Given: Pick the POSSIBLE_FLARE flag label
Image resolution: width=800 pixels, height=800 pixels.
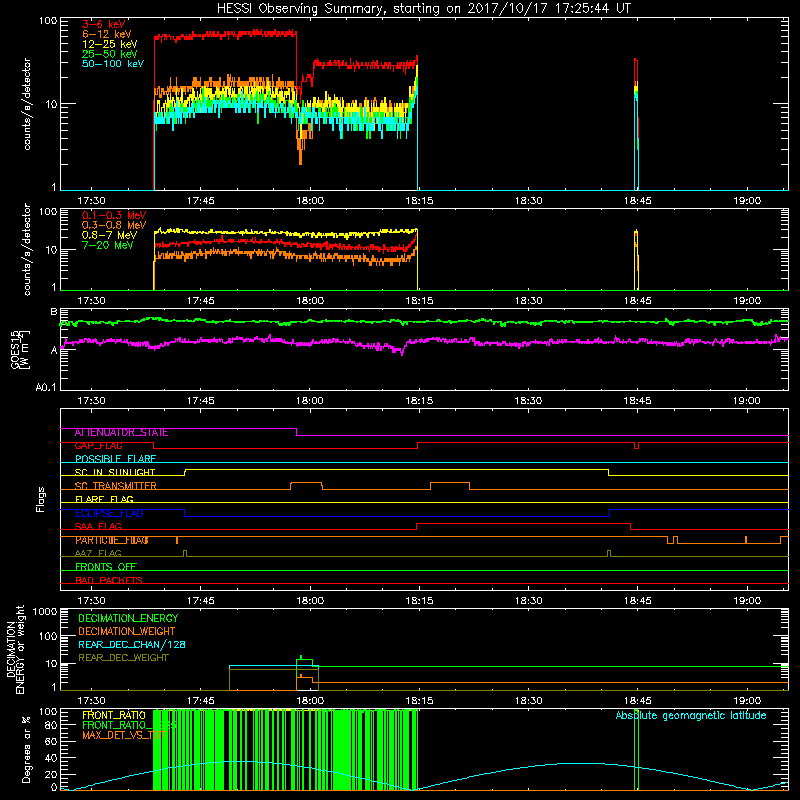Looking at the screenshot, I should coord(115,459).
